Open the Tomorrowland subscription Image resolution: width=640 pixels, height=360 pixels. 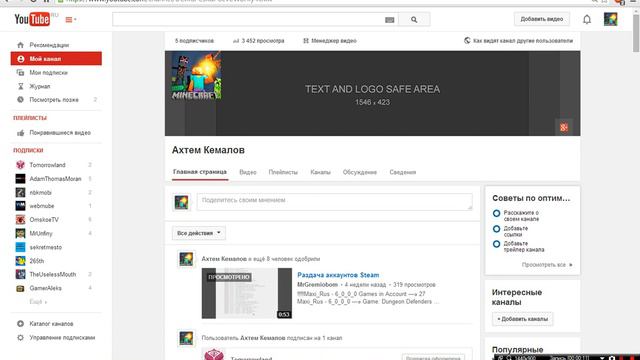point(47,165)
